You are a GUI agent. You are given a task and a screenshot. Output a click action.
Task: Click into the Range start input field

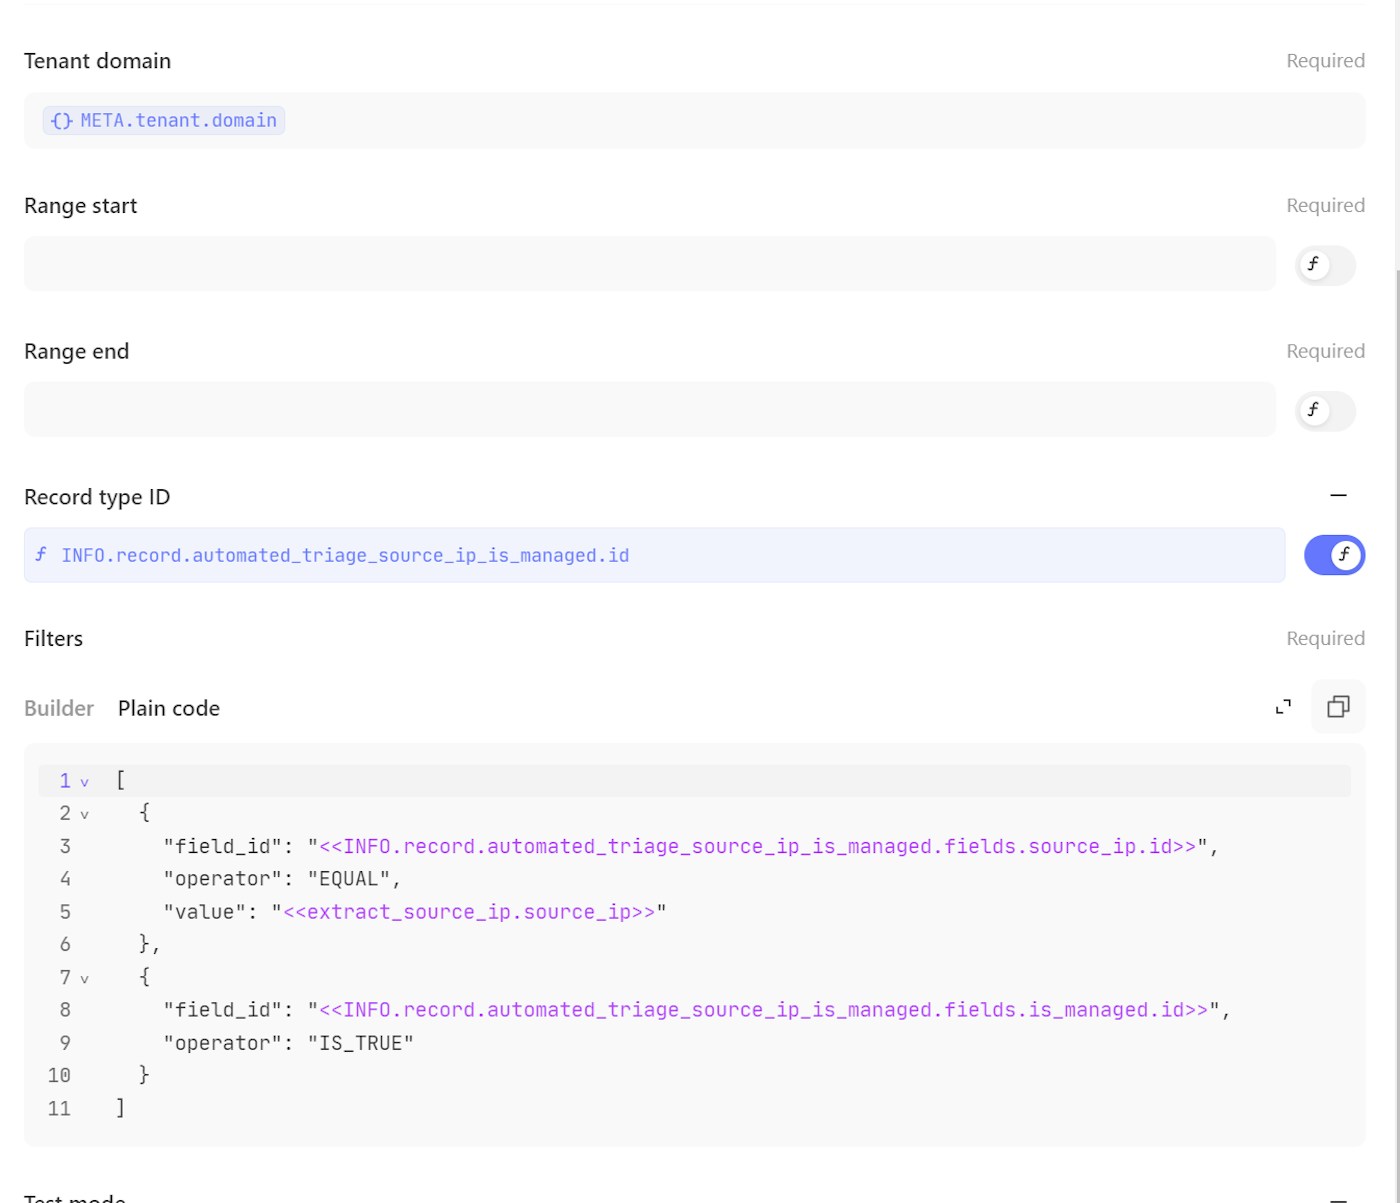point(649,264)
